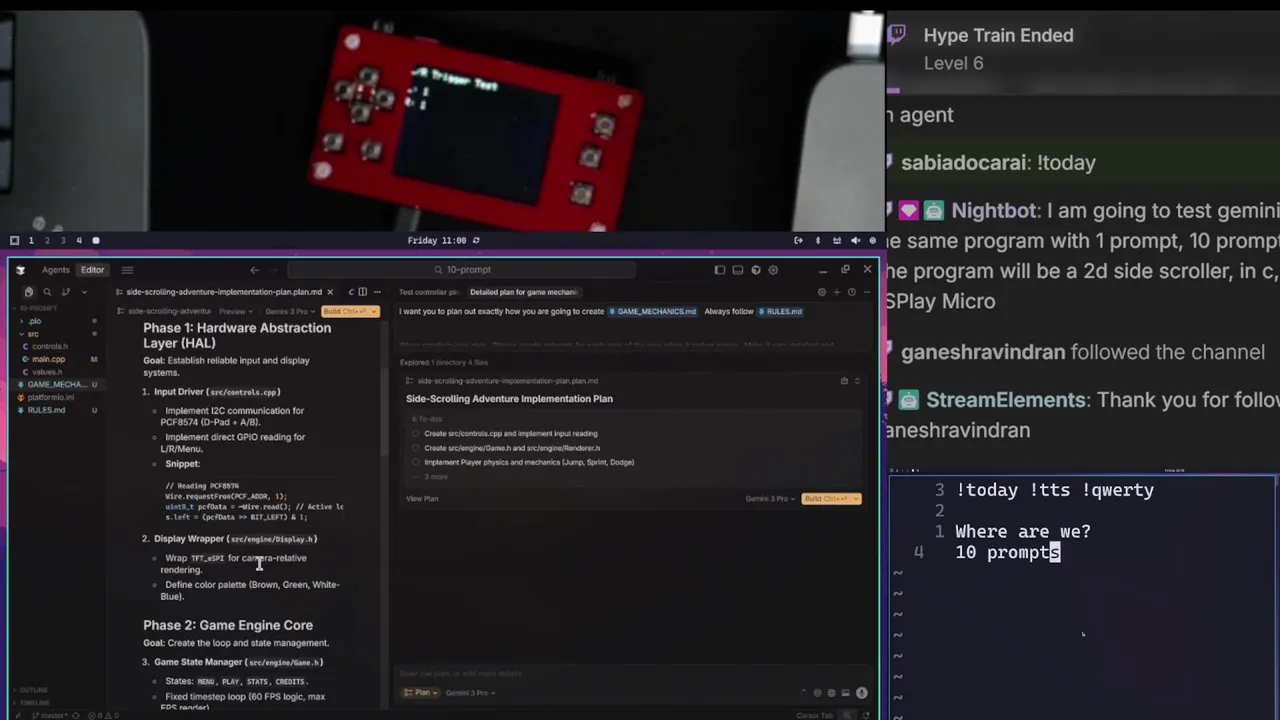Viewport: 1280px width, 720px height.
Task: Collapse the 10-PROMPT root folder
Action: 40,308
